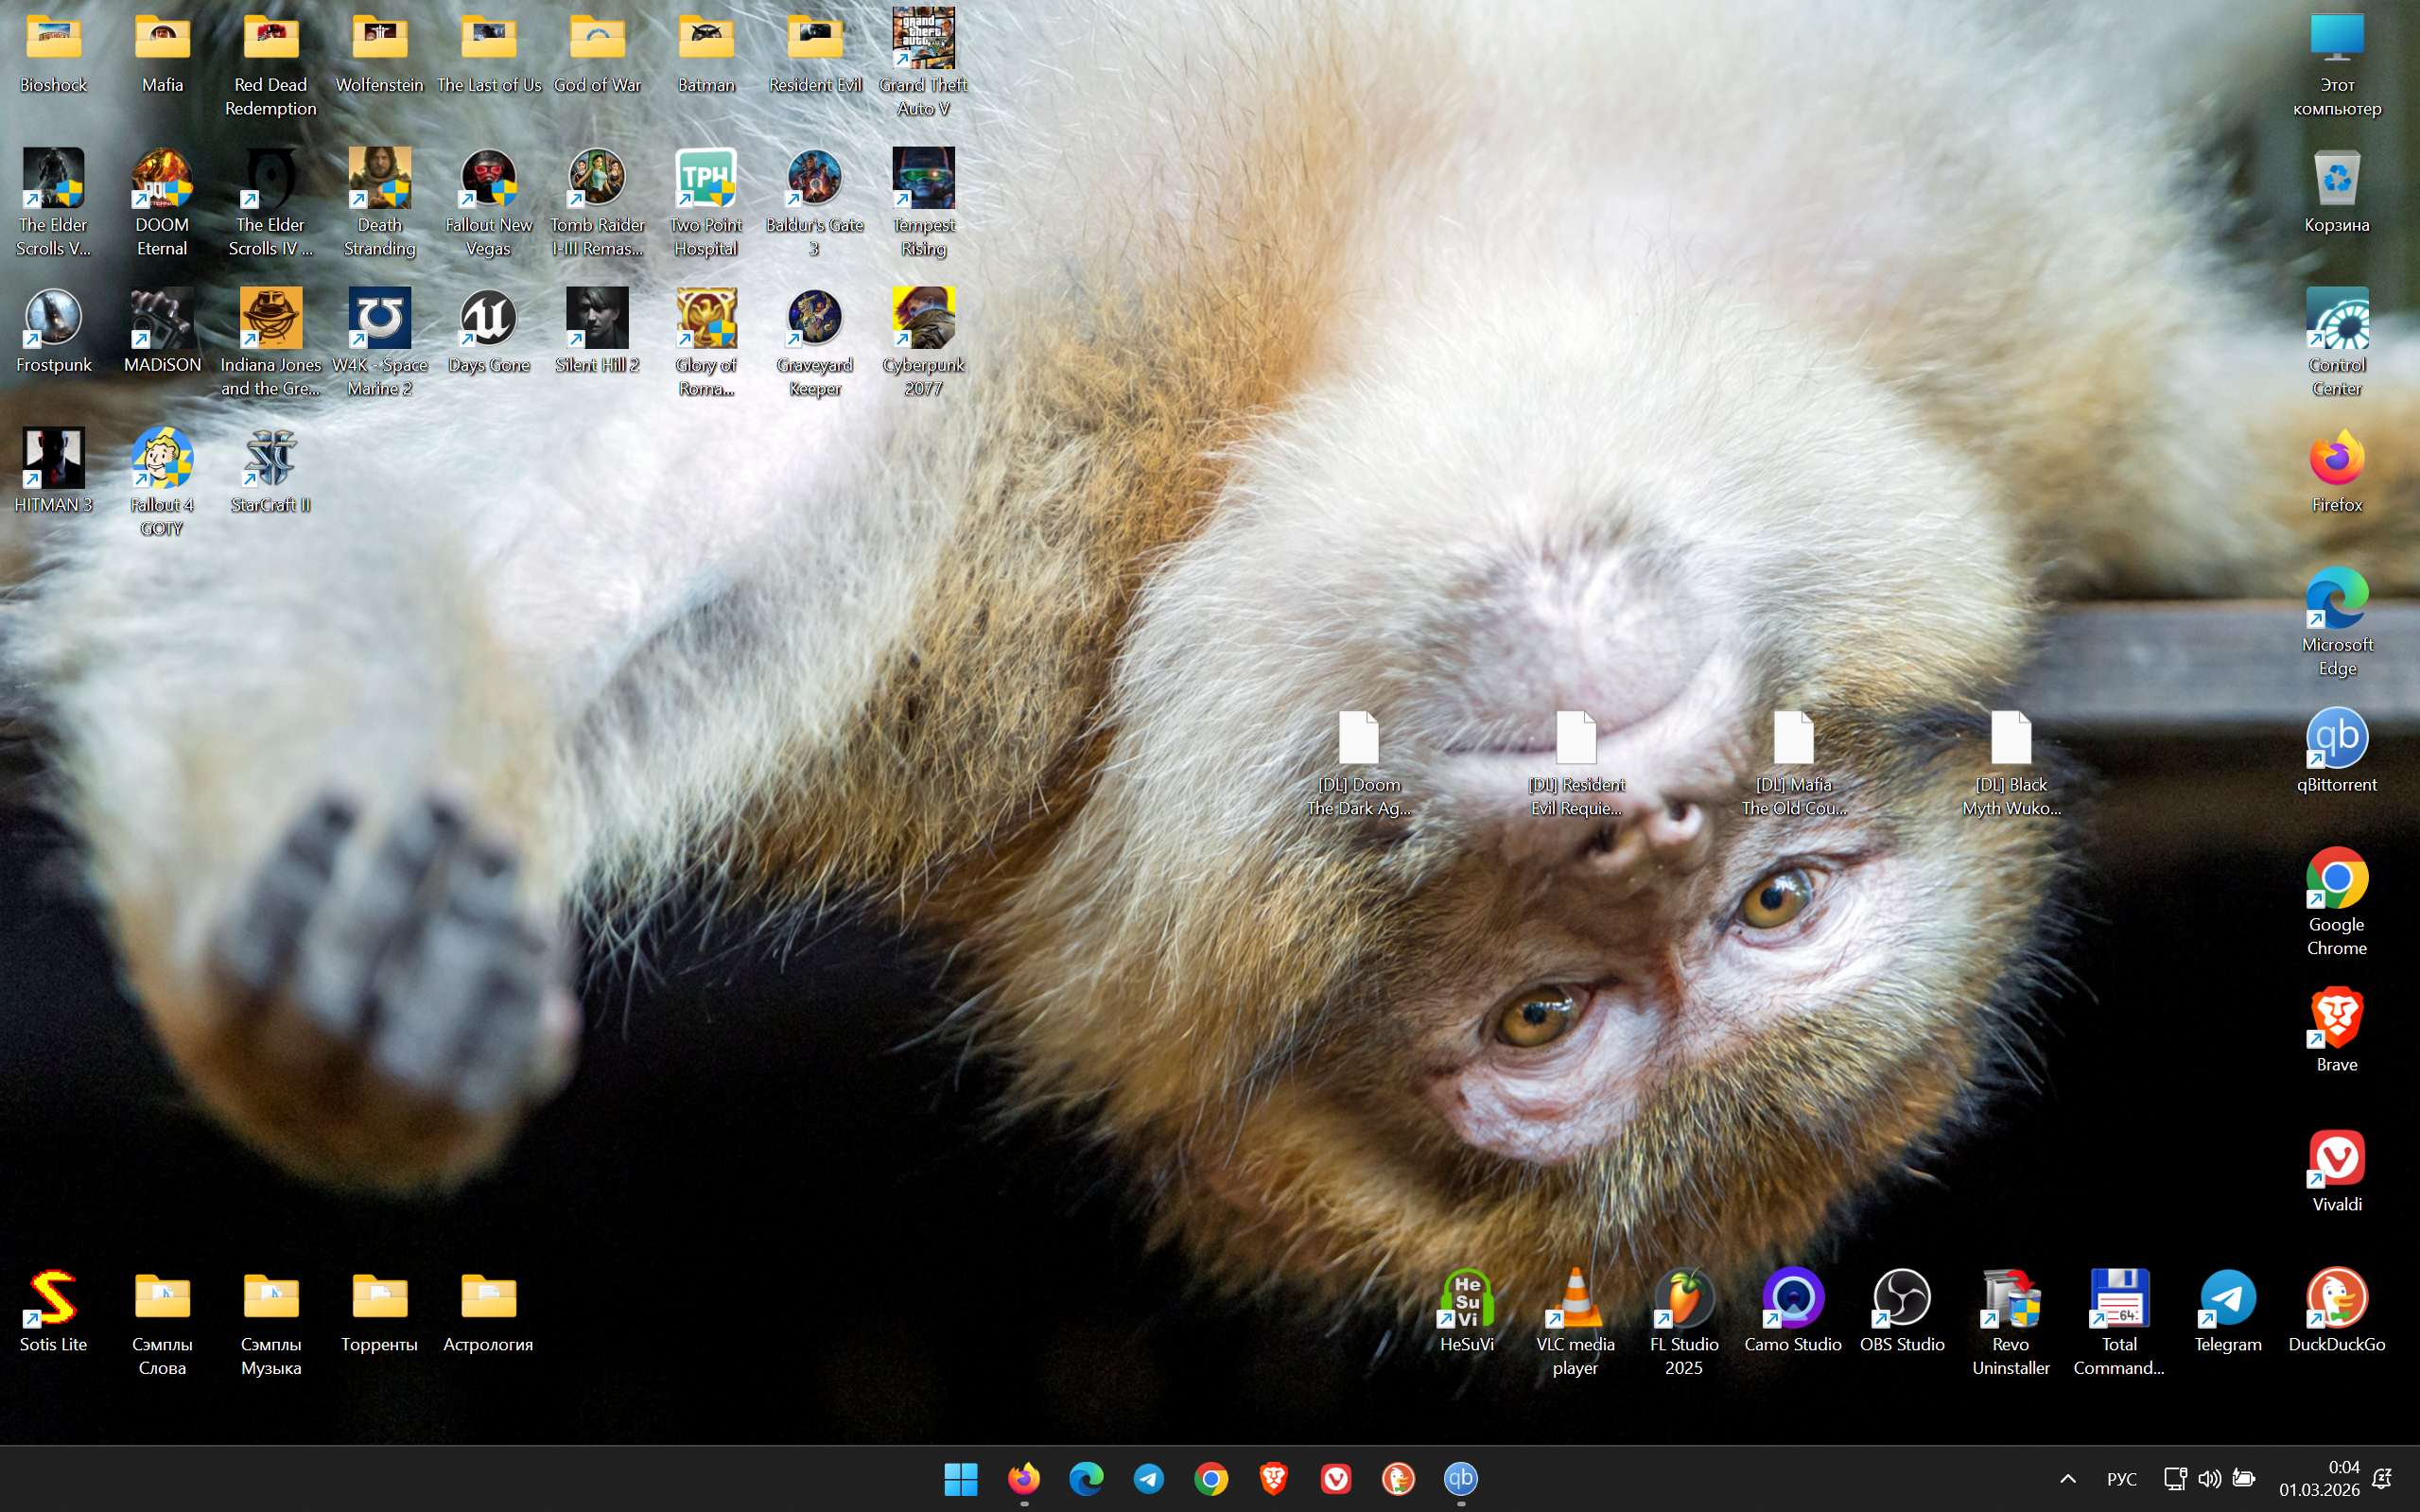Image resolution: width=2420 pixels, height=1512 pixels.
Task: Select the Total Commander shortcut icon
Action: click(2118, 1299)
